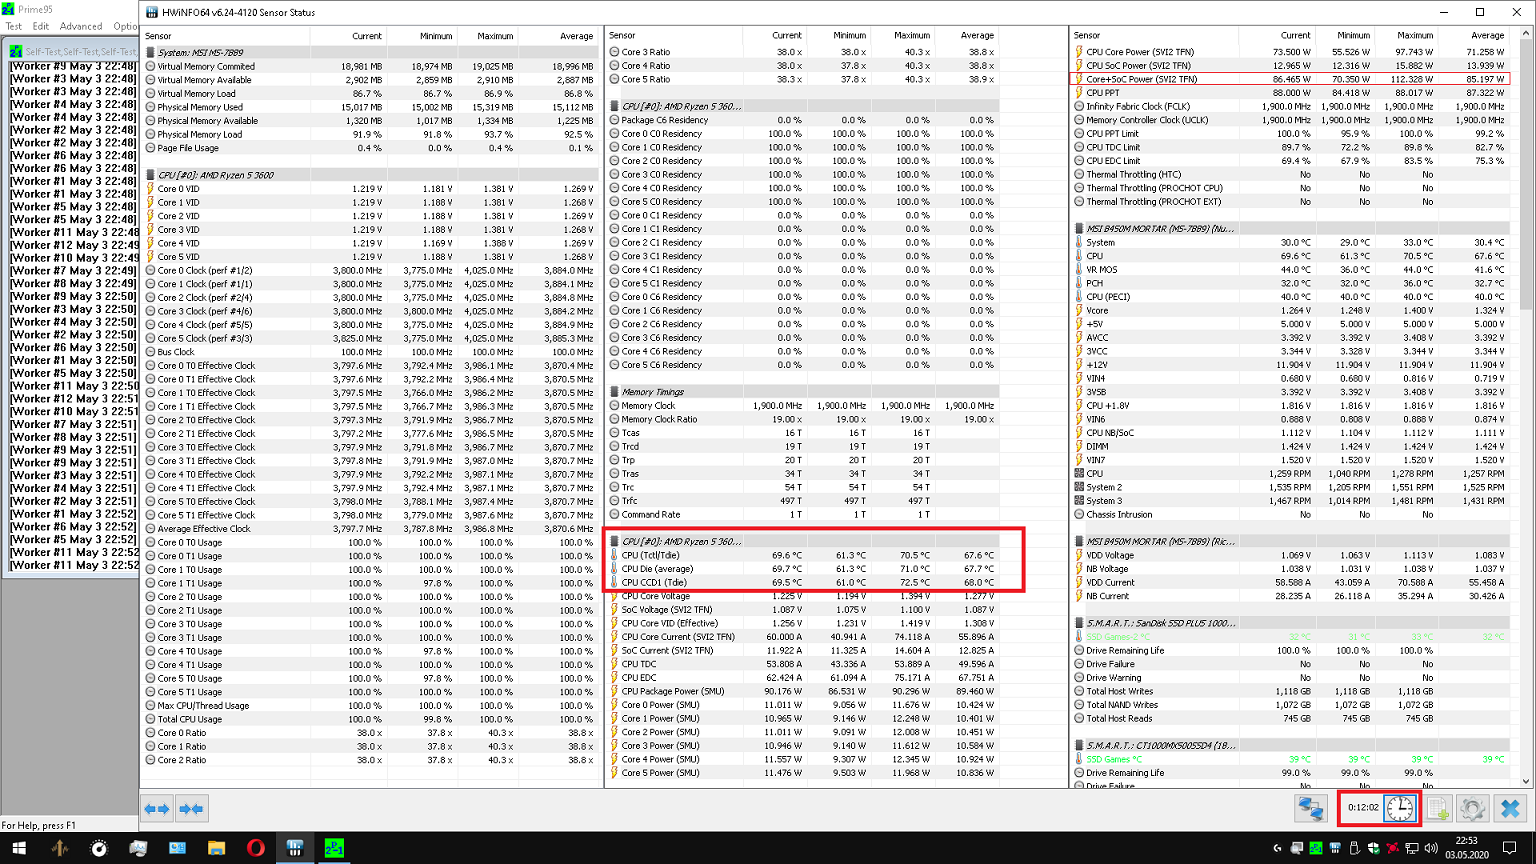Click Windows Start button on taskbar

pyautogui.click(x=19, y=848)
